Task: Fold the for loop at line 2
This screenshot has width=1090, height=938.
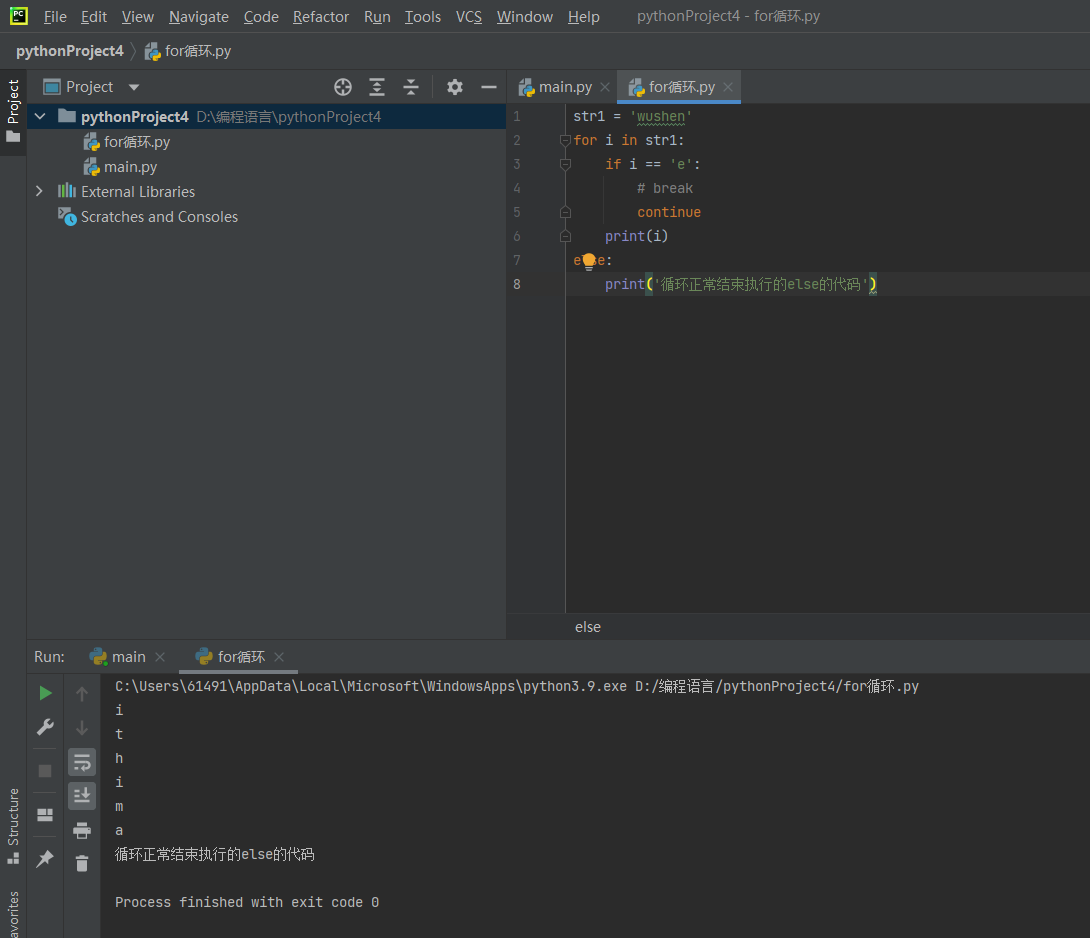Action: click(565, 140)
